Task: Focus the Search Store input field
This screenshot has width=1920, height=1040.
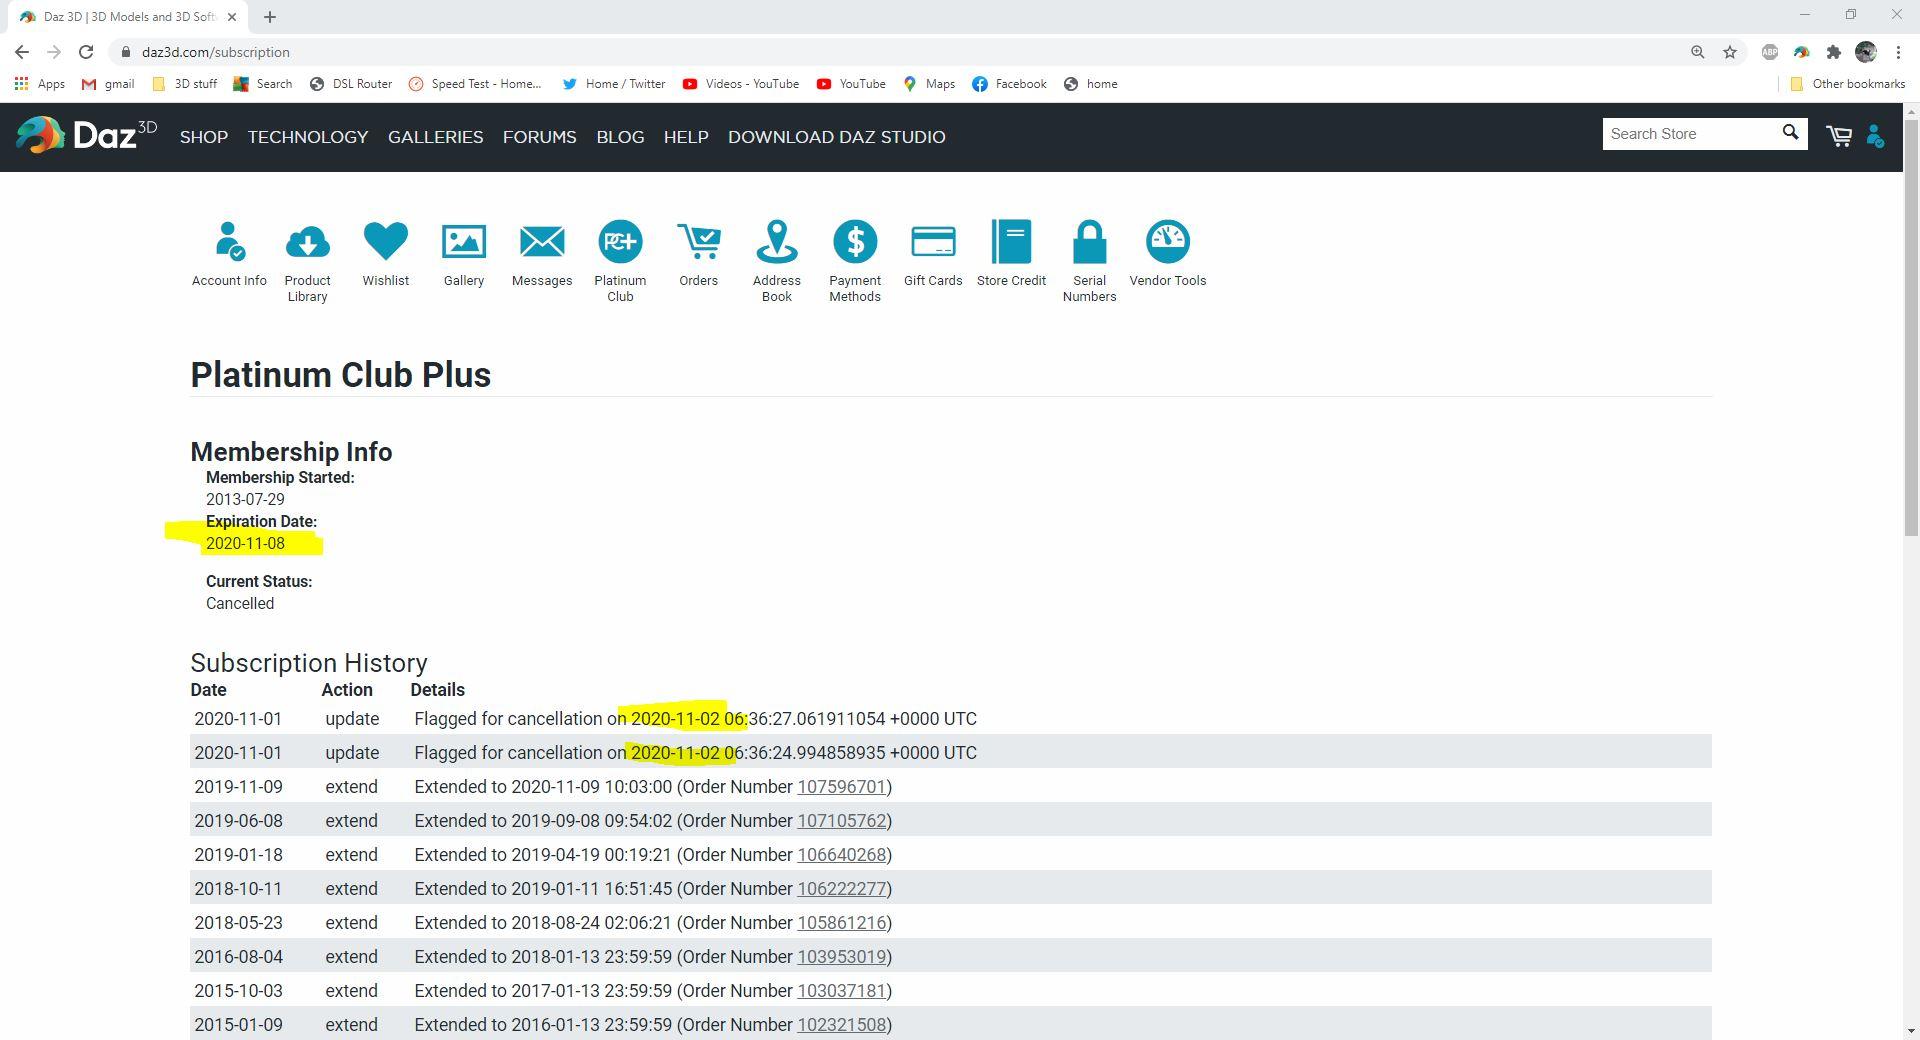Action: click(1690, 134)
